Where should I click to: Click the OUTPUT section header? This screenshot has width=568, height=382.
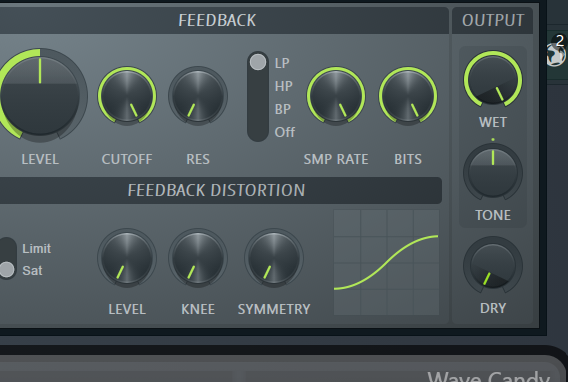[x=493, y=20]
